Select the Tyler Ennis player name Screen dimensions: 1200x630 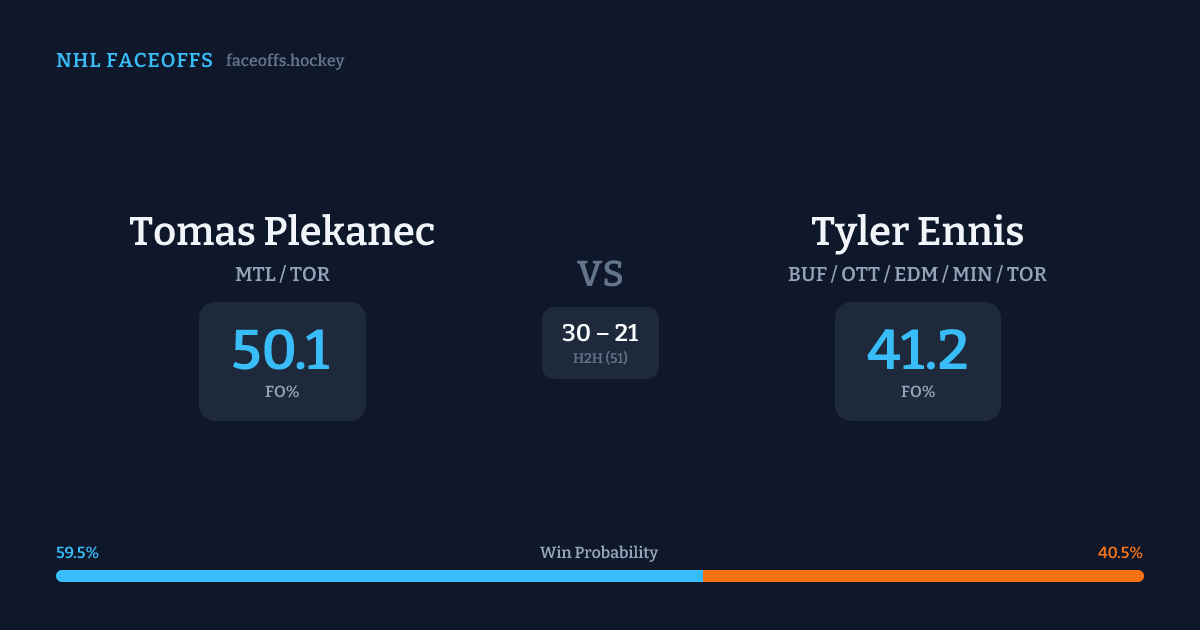(x=917, y=231)
